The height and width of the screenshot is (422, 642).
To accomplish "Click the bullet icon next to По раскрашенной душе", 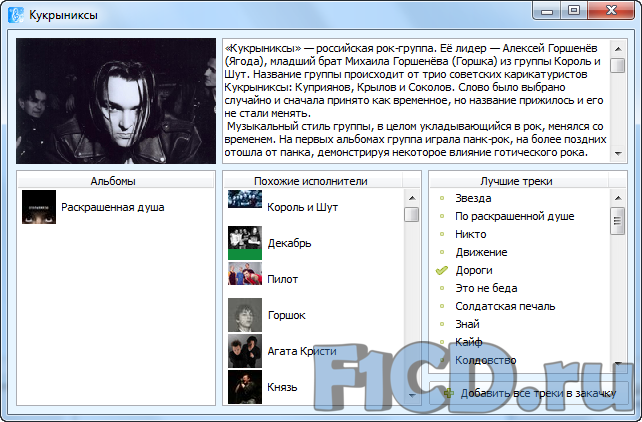I will pyautogui.click(x=442, y=216).
